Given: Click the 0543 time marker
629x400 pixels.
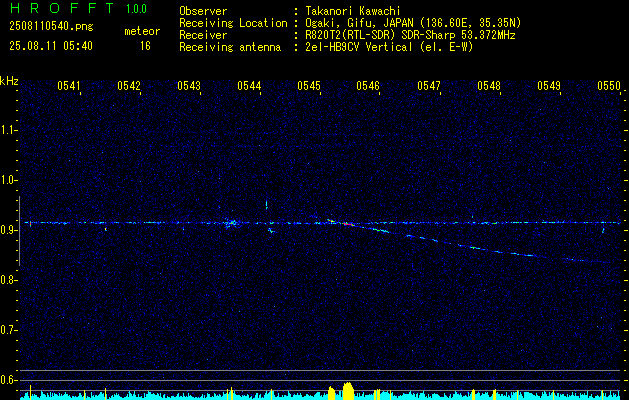Looking at the screenshot, I should click(189, 86).
